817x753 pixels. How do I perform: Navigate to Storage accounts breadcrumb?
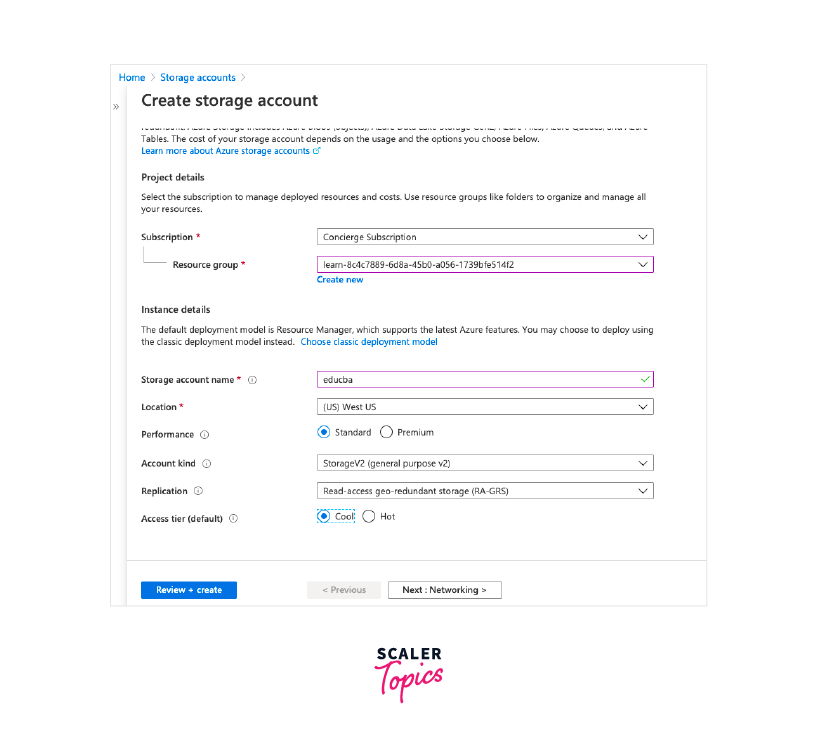click(x=198, y=77)
